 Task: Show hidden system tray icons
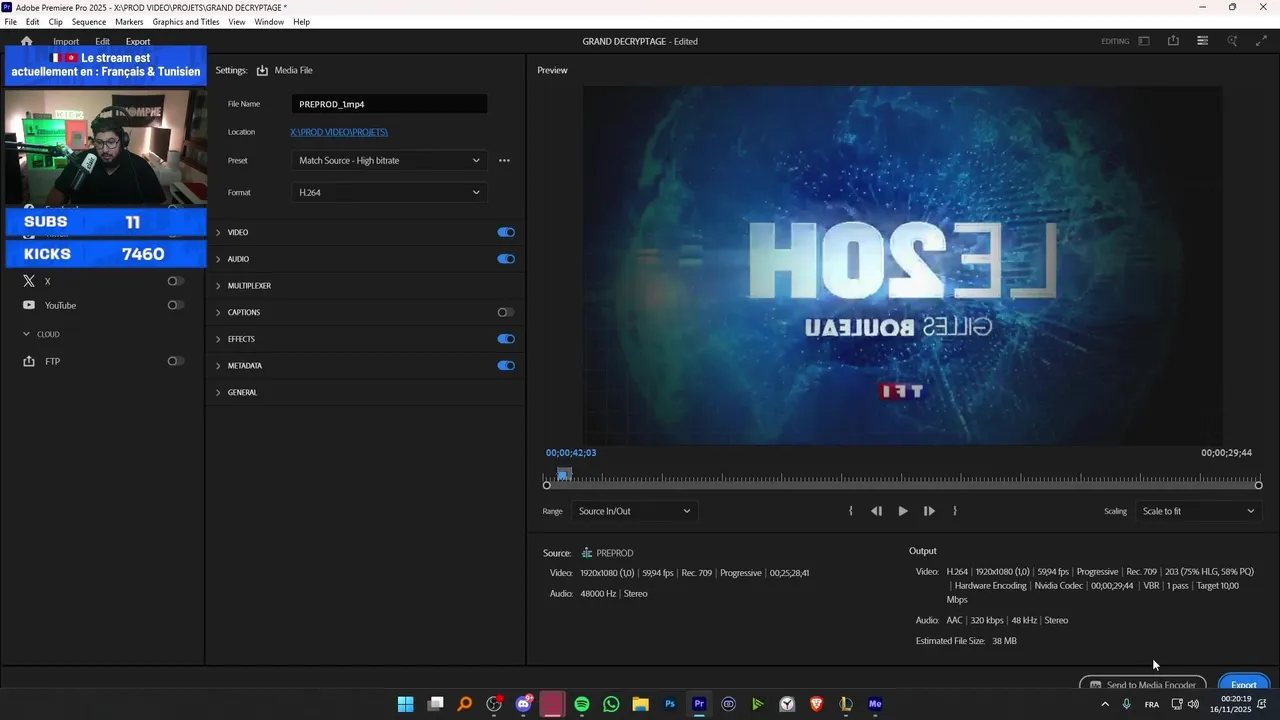click(1105, 704)
